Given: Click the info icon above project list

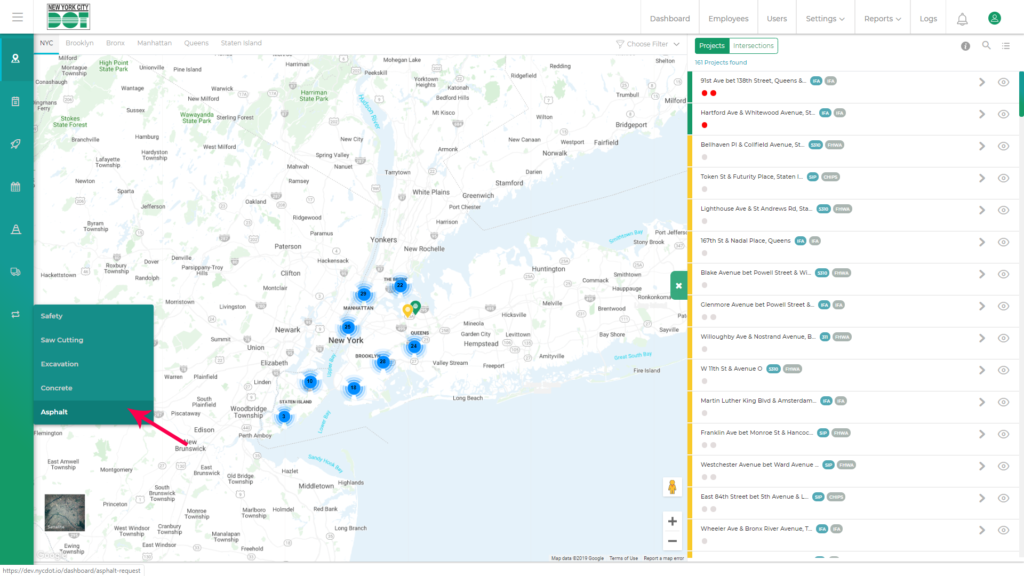Looking at the screenshot, I should point(965,46).
